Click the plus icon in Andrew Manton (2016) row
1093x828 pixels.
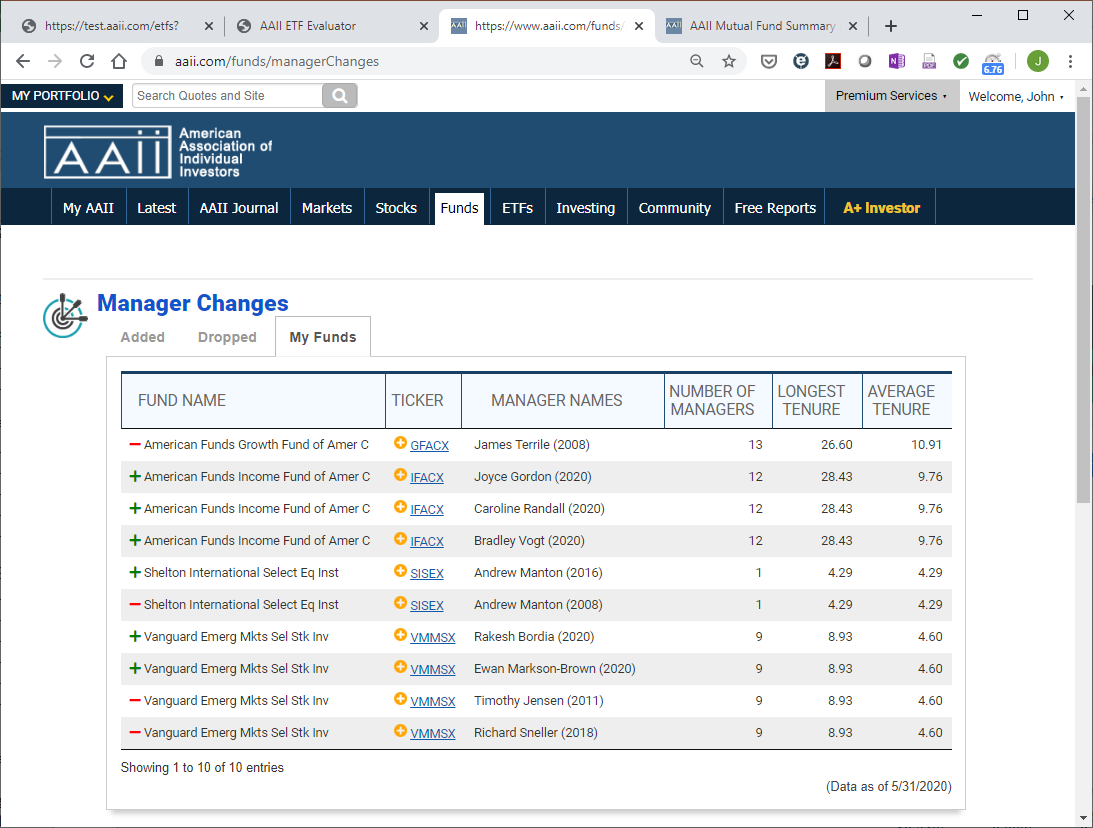point(400,571)
